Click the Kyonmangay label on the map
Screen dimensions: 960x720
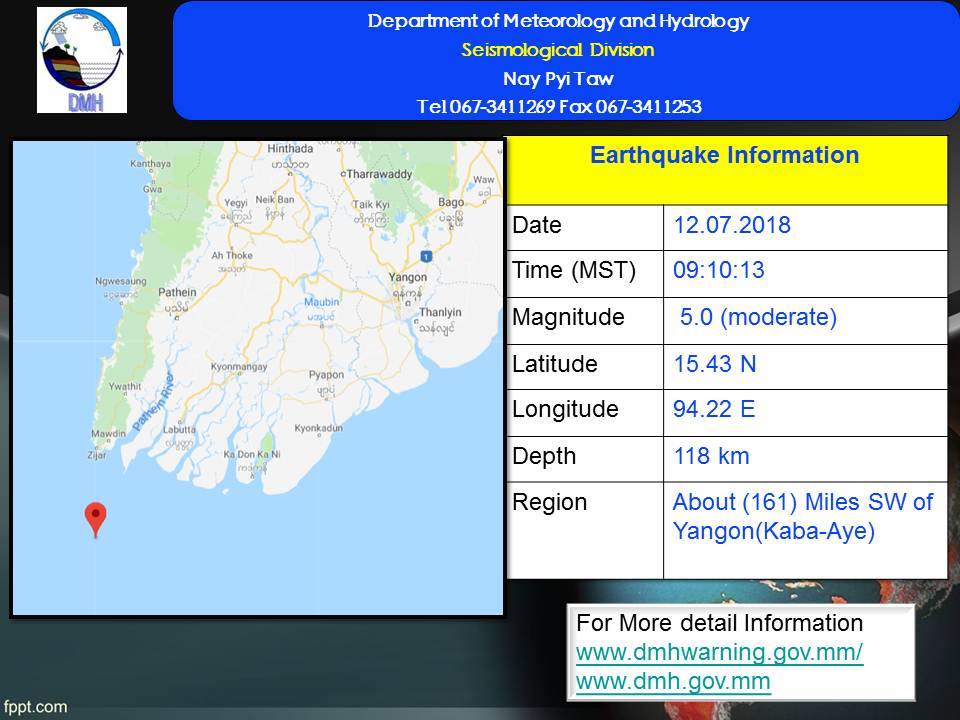(x=239, y=367)
